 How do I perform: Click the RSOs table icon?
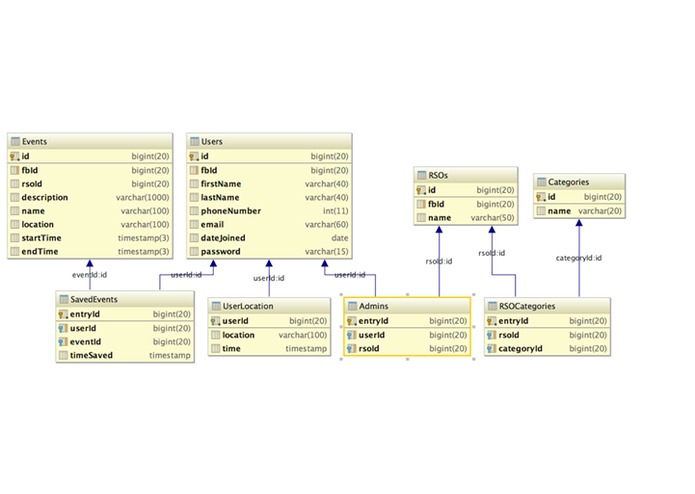422,175
